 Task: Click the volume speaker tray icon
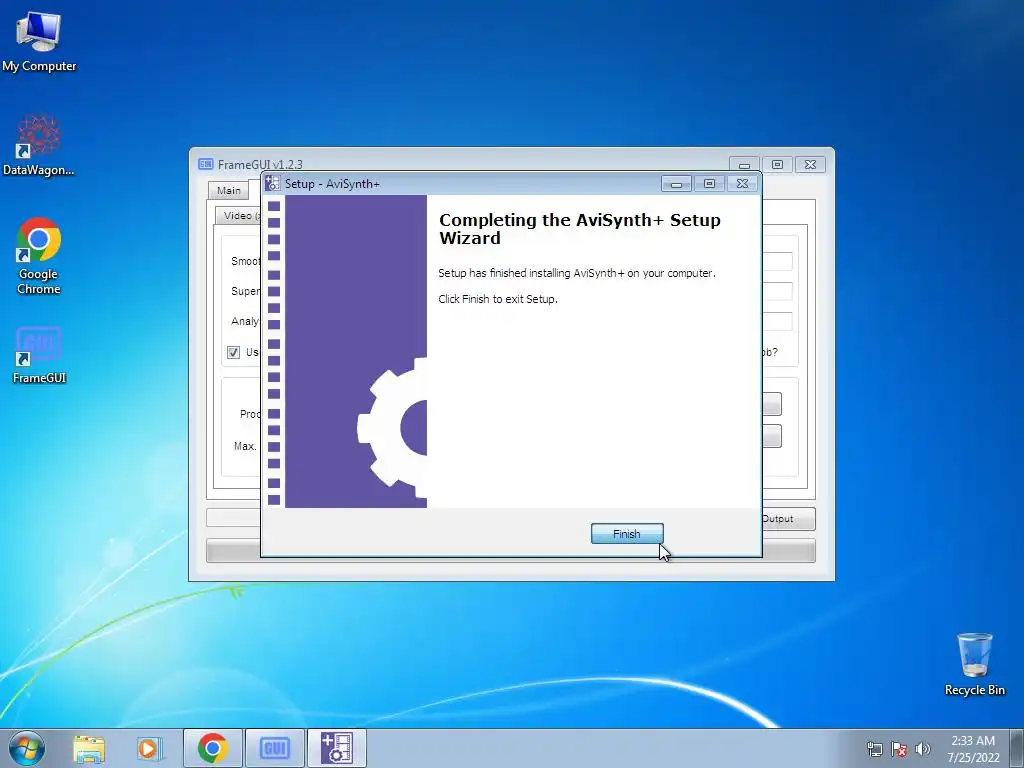pos(922,749)
